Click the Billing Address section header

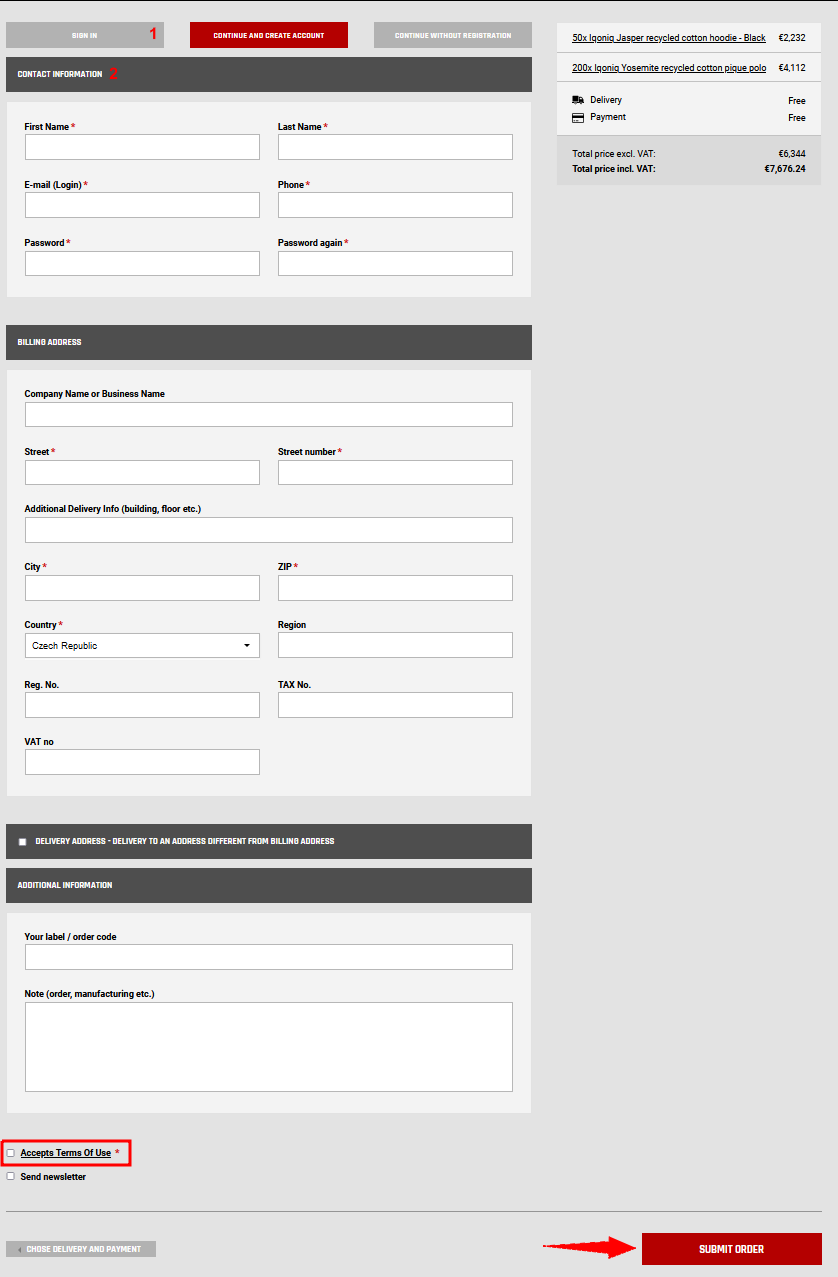[x=269, y=342]
